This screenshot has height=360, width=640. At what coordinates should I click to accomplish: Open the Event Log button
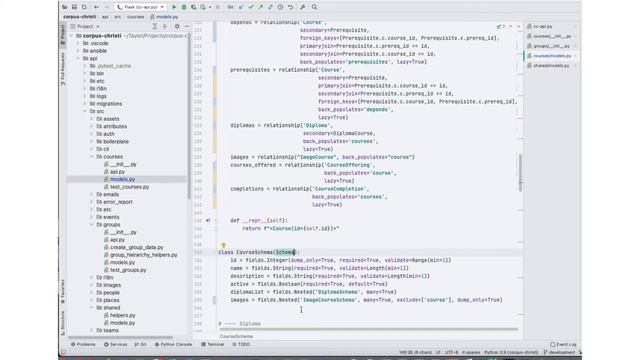pyautogui.click(x=563, y=344)
